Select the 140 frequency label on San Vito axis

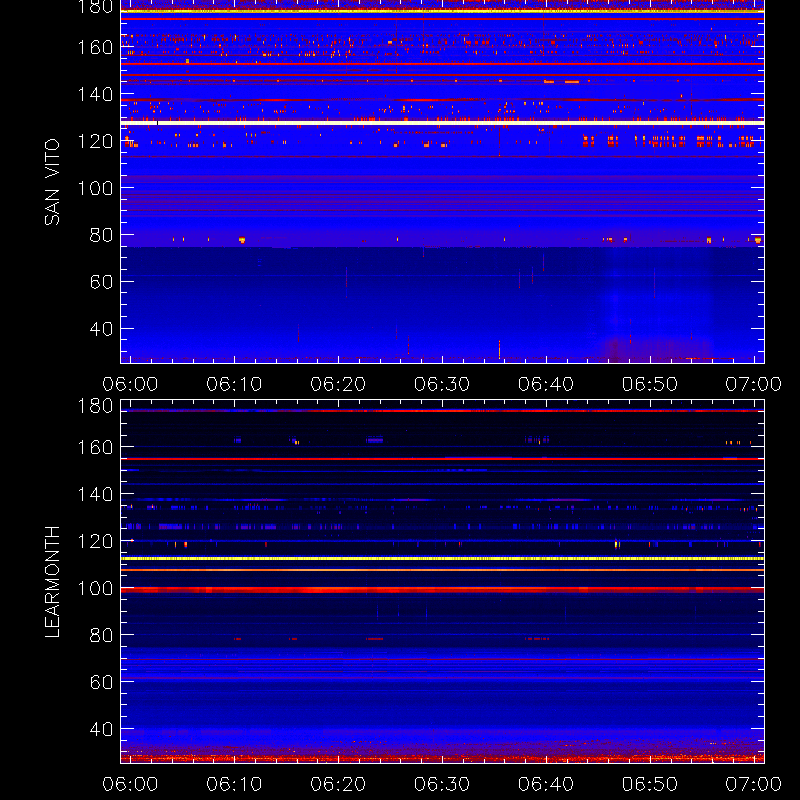click(95, 94)
